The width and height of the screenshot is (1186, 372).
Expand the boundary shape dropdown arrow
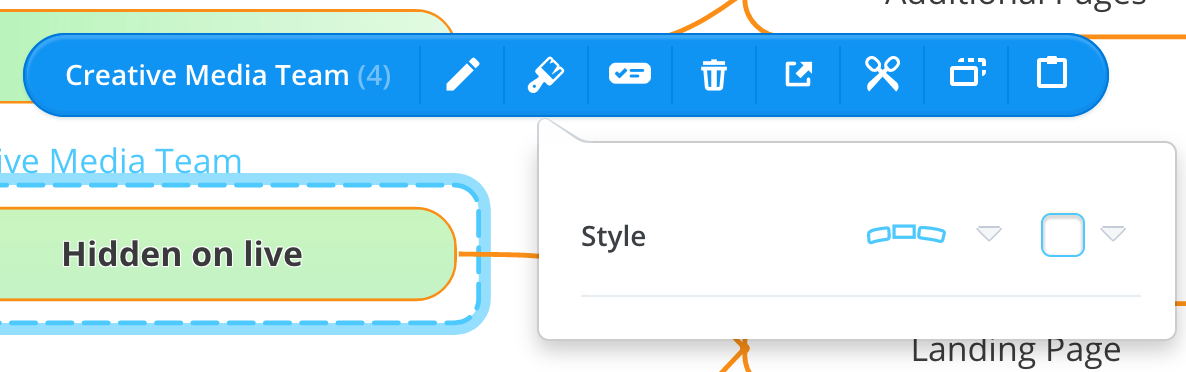pyautogui.click(x=989, y=234)
